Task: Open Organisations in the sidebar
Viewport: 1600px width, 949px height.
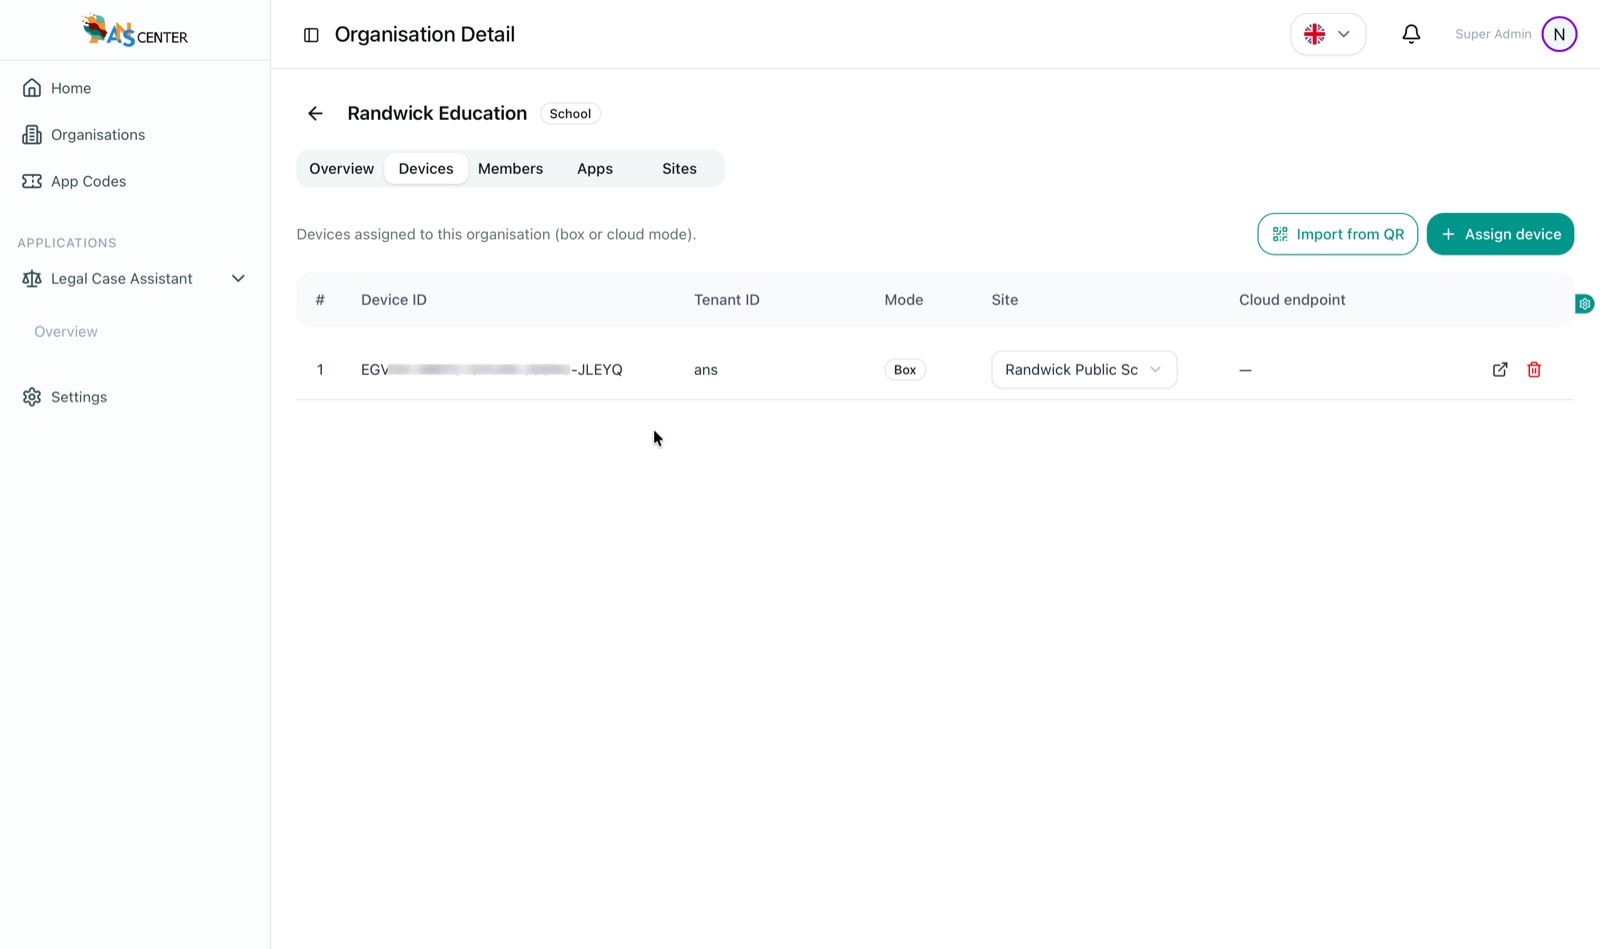Action: coord(98,135)
